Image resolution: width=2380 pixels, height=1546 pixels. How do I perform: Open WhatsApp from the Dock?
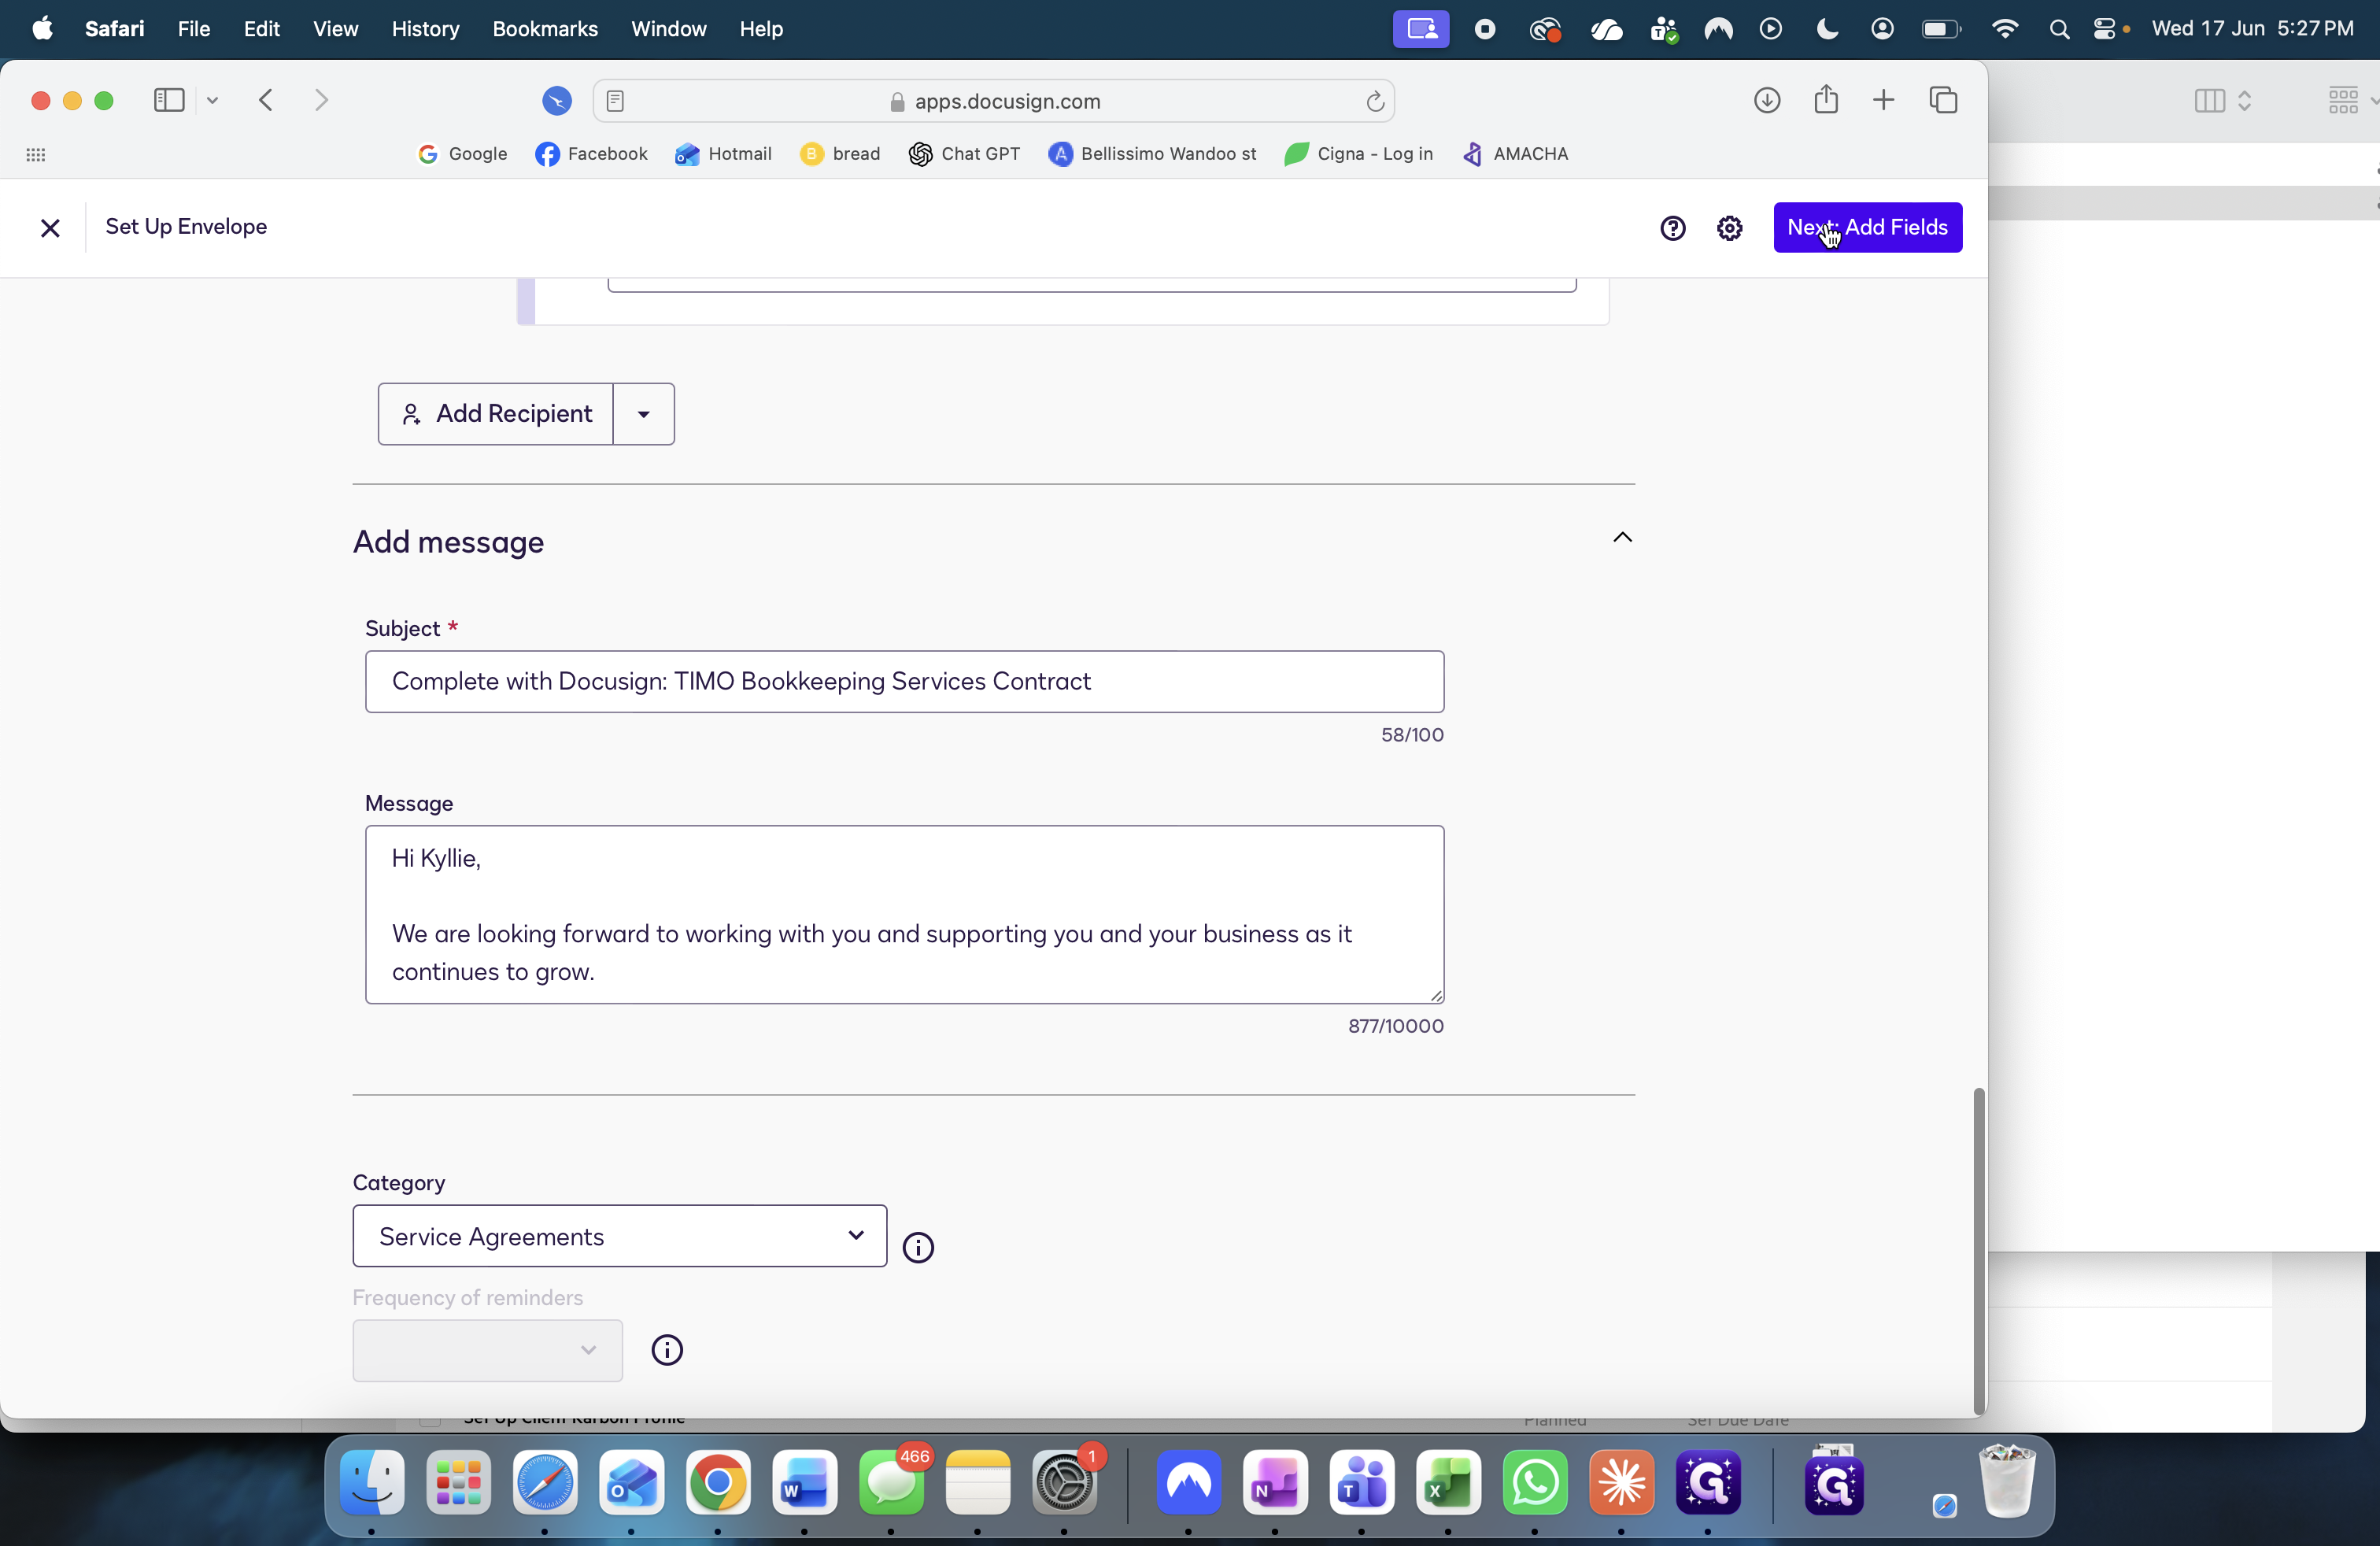(x=1535, y=1483)
